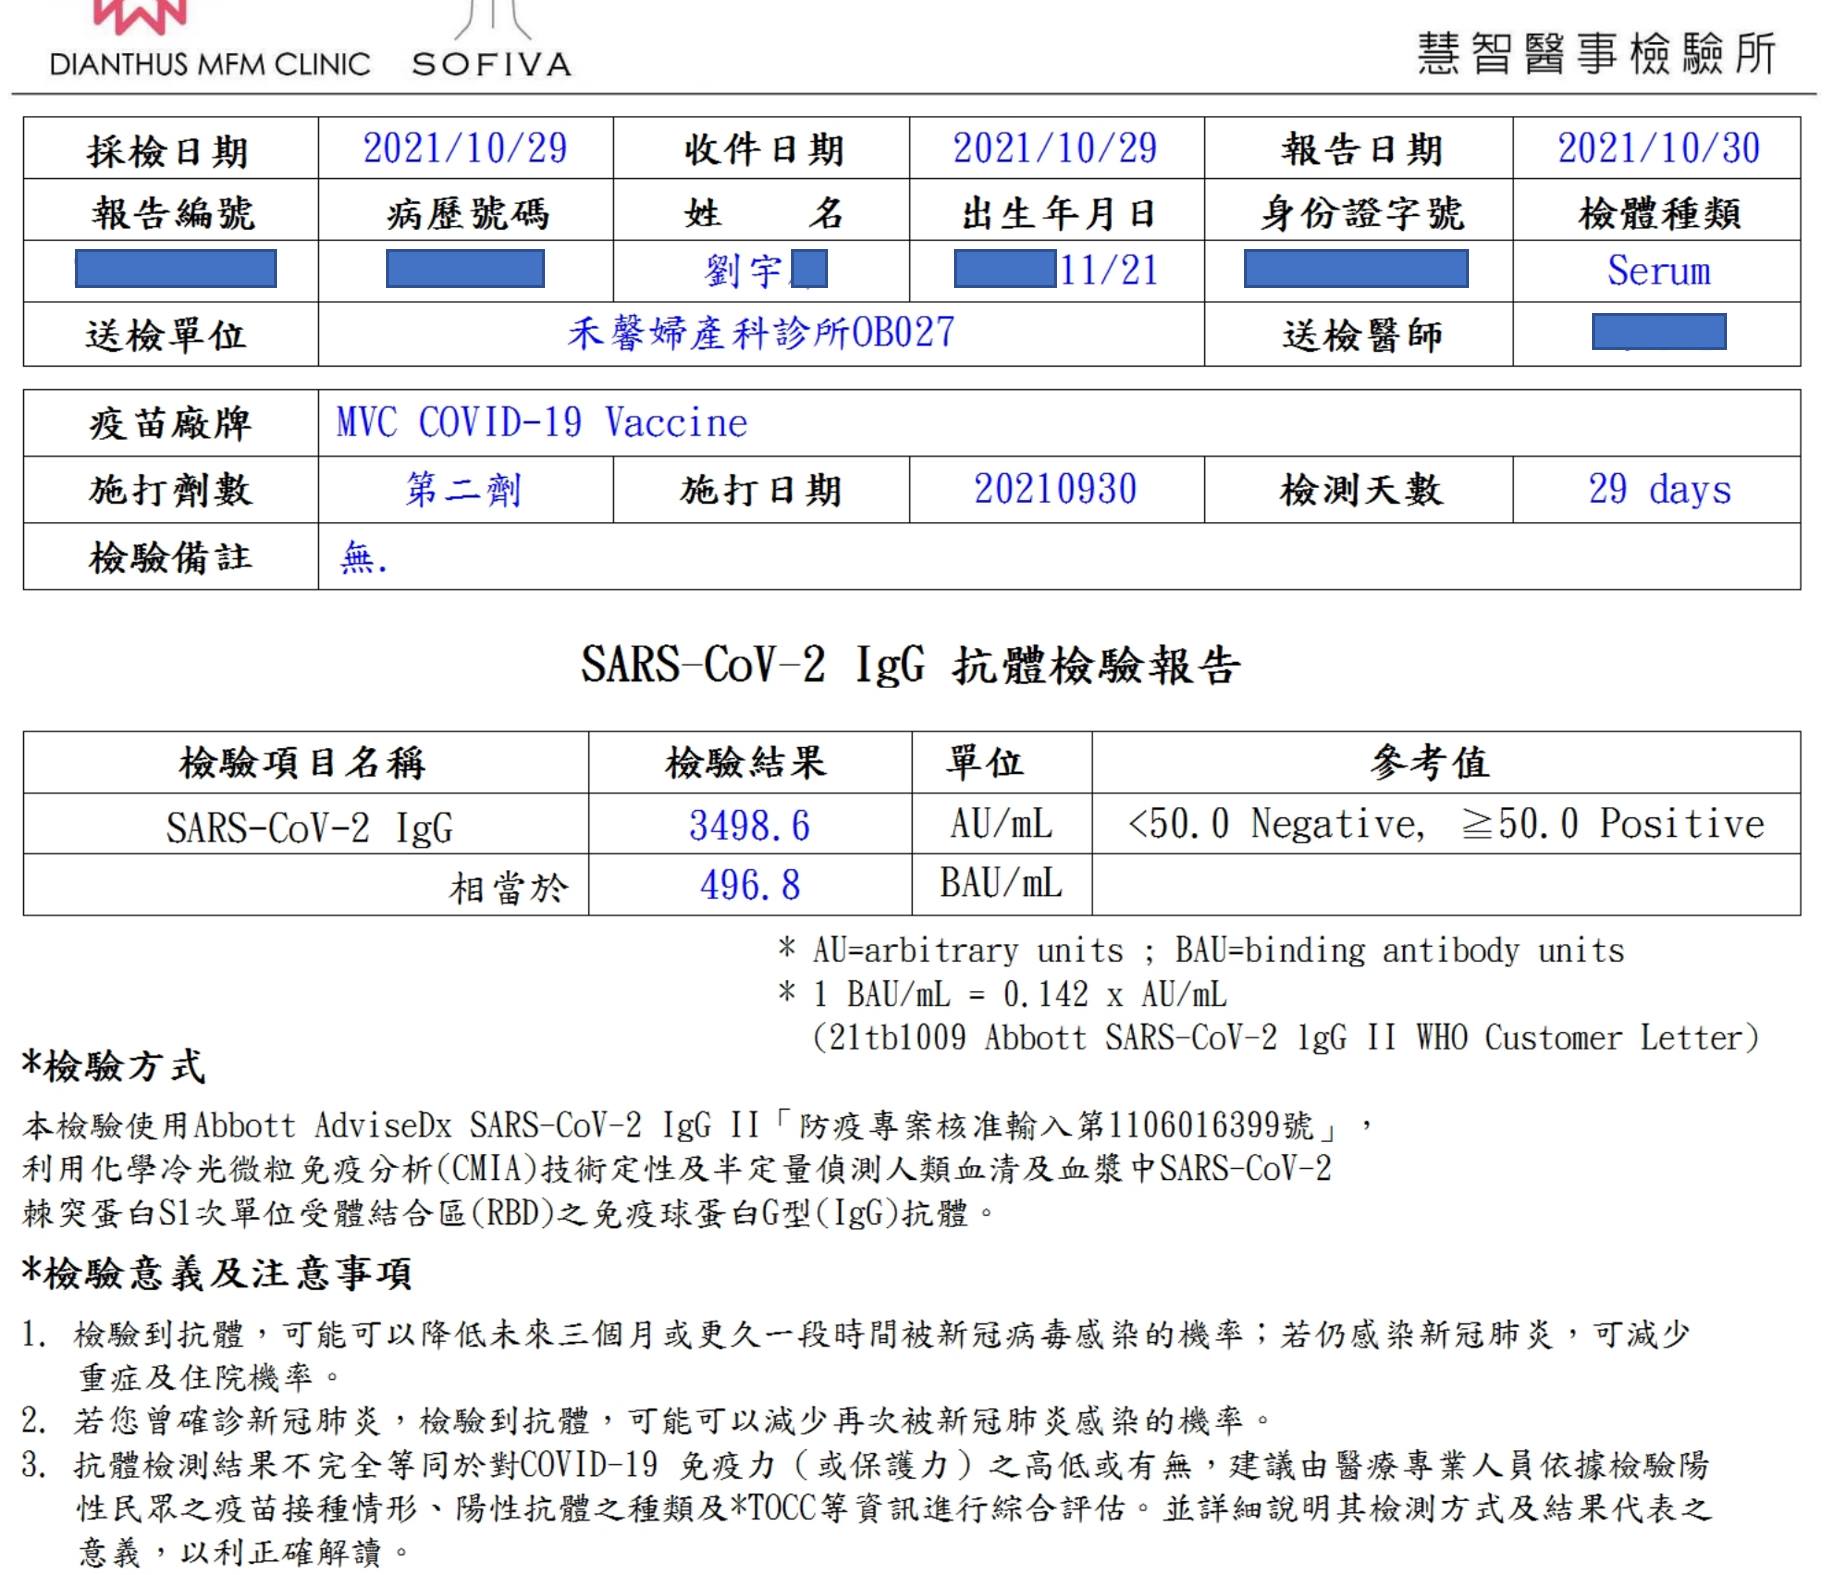Click the line describing (CMIA) 技術
The height and width of the screenshot is (1575, 1834).
tap(677, 1169)
